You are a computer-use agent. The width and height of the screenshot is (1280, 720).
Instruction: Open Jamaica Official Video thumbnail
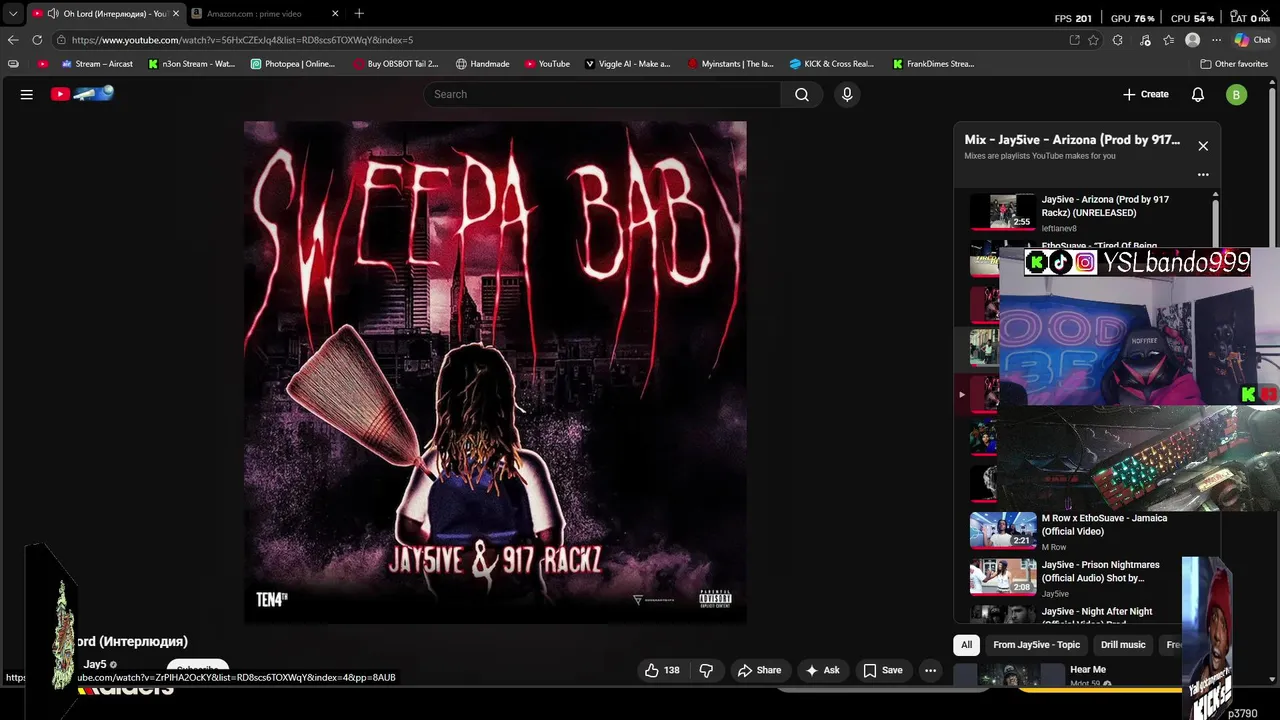[1003, 530]
